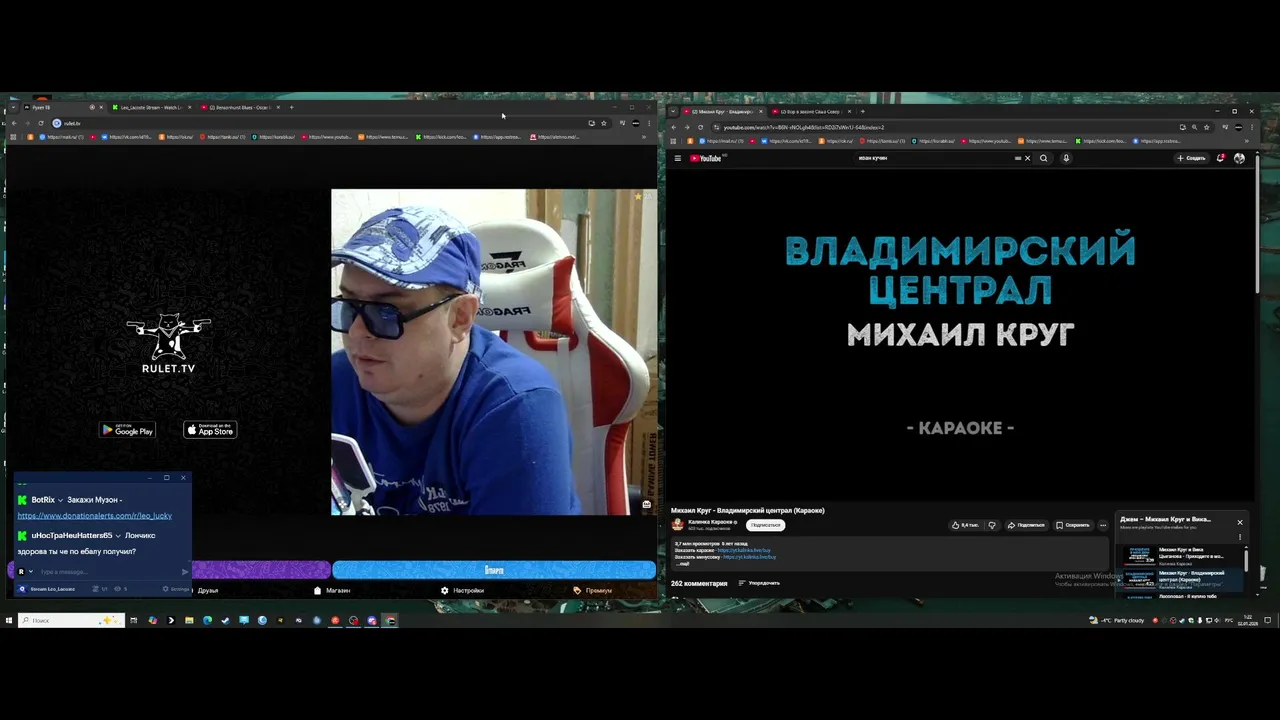Open the tab search chevron in YouTube window
The image size is (1280, 720).
click(674, 111)
